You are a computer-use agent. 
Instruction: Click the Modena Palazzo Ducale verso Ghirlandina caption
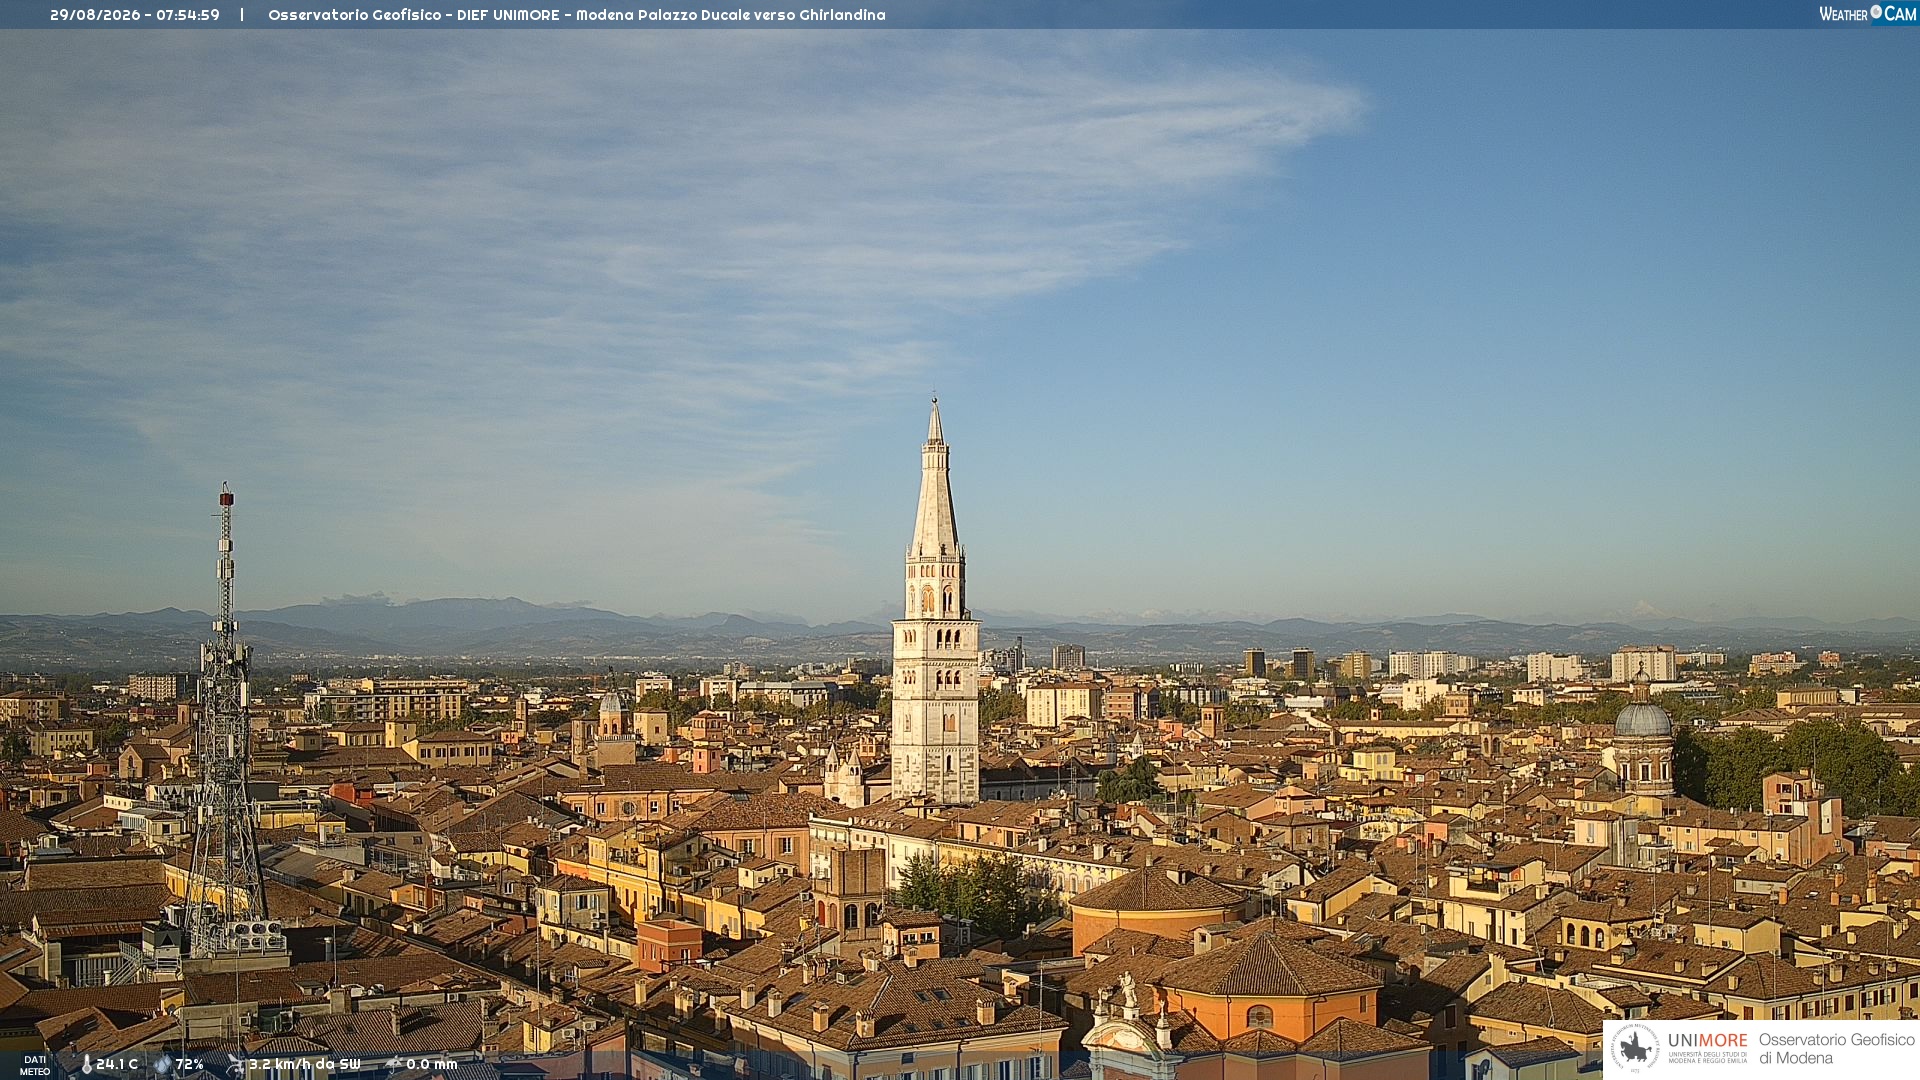tap(730, 15)
